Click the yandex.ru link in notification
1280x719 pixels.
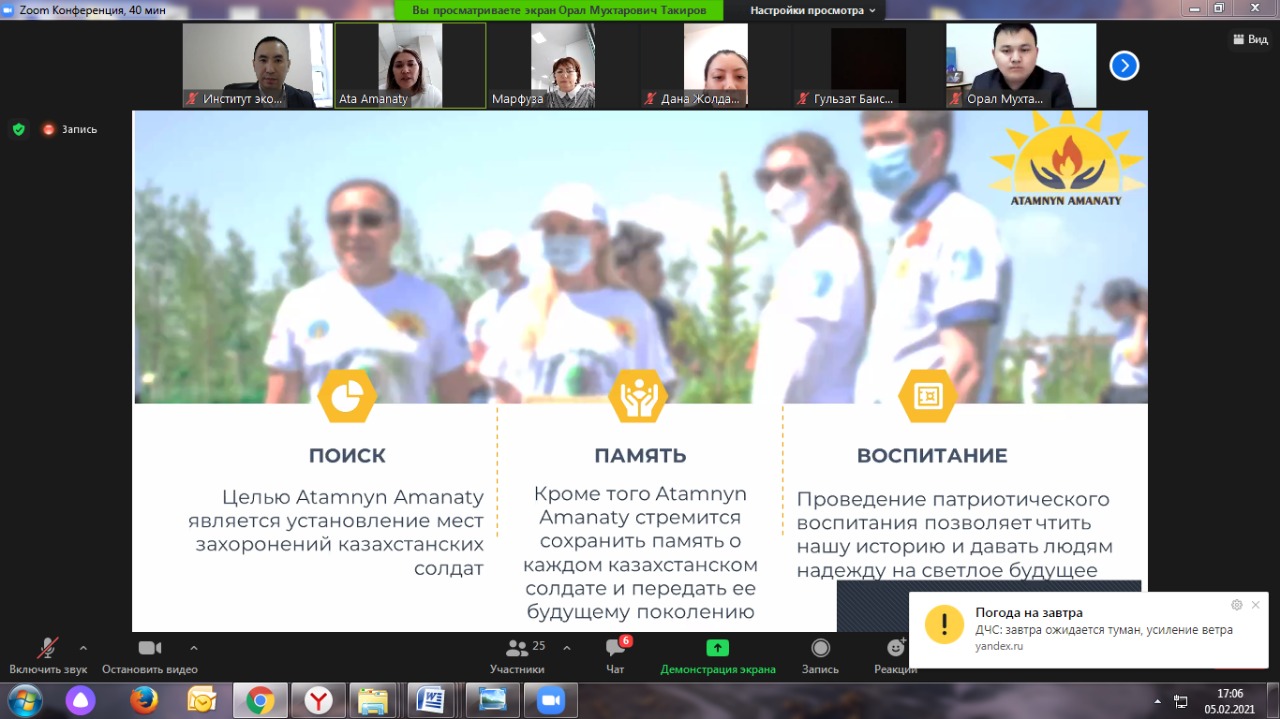pyautogui.click(x=999, y=646)
